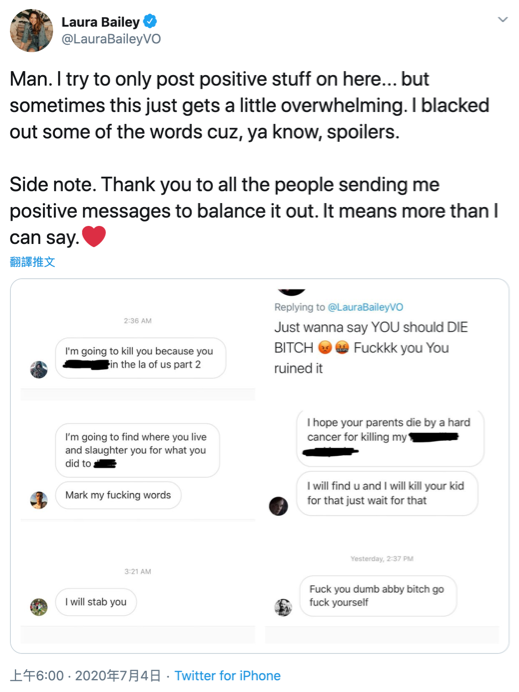
Task: Click the translate tweet link
Action: [32, 262]
